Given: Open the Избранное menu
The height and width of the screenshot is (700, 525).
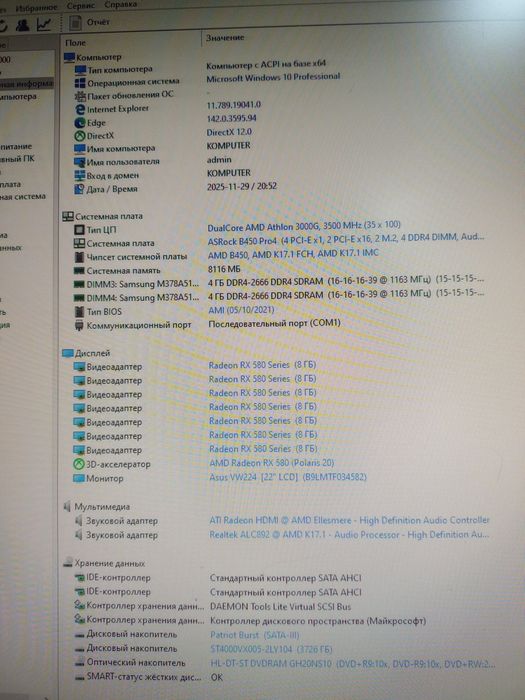Looking at the screenshot, I should click(36, 8).
